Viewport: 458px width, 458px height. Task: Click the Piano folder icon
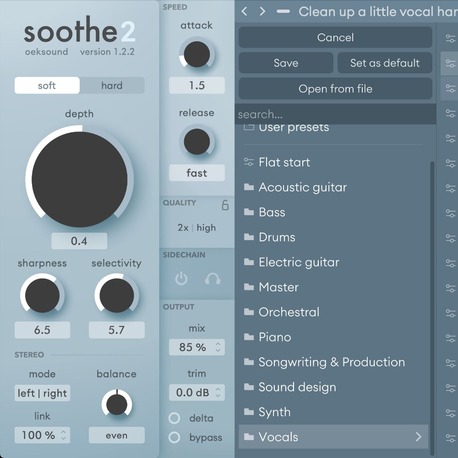point(249,337)
